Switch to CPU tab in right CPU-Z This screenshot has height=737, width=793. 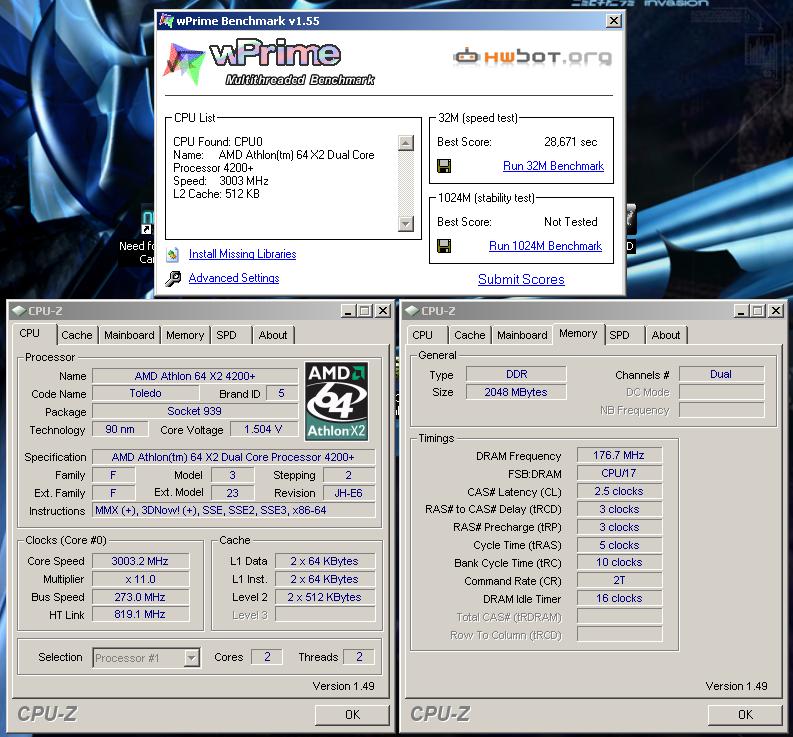[x=422, y=335]
